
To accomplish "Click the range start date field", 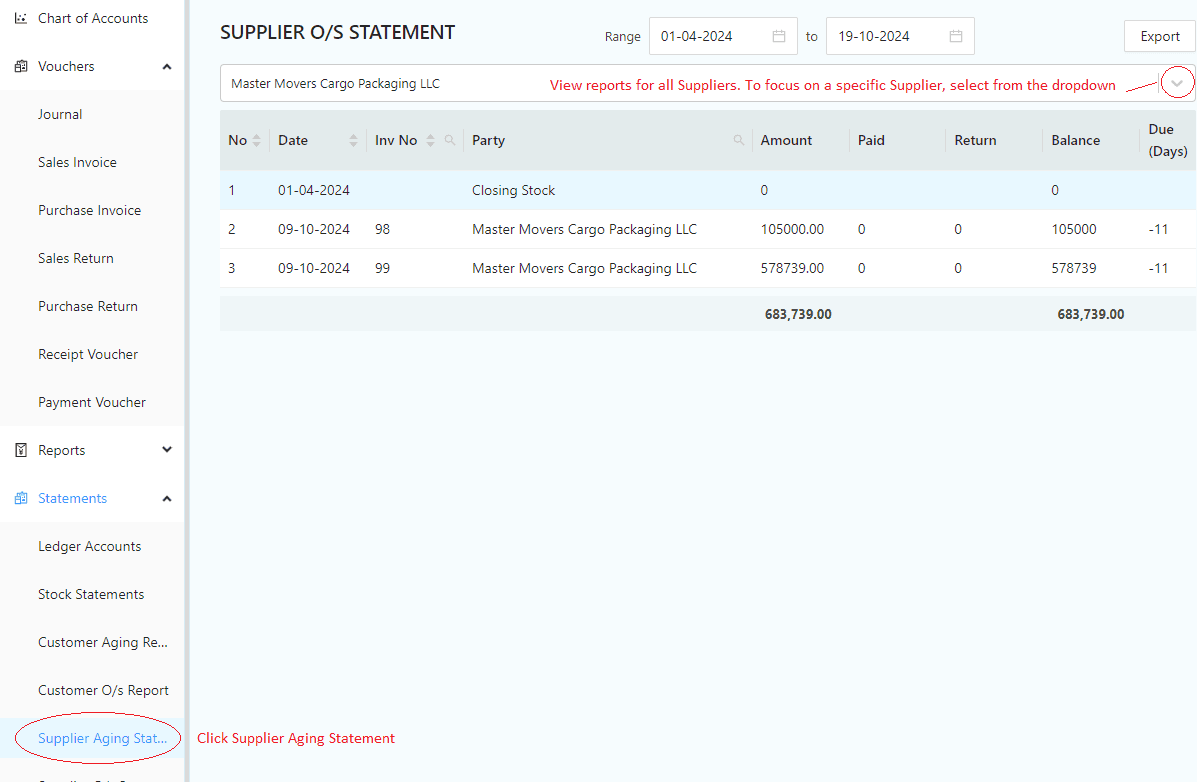I will tap(723, 36).
